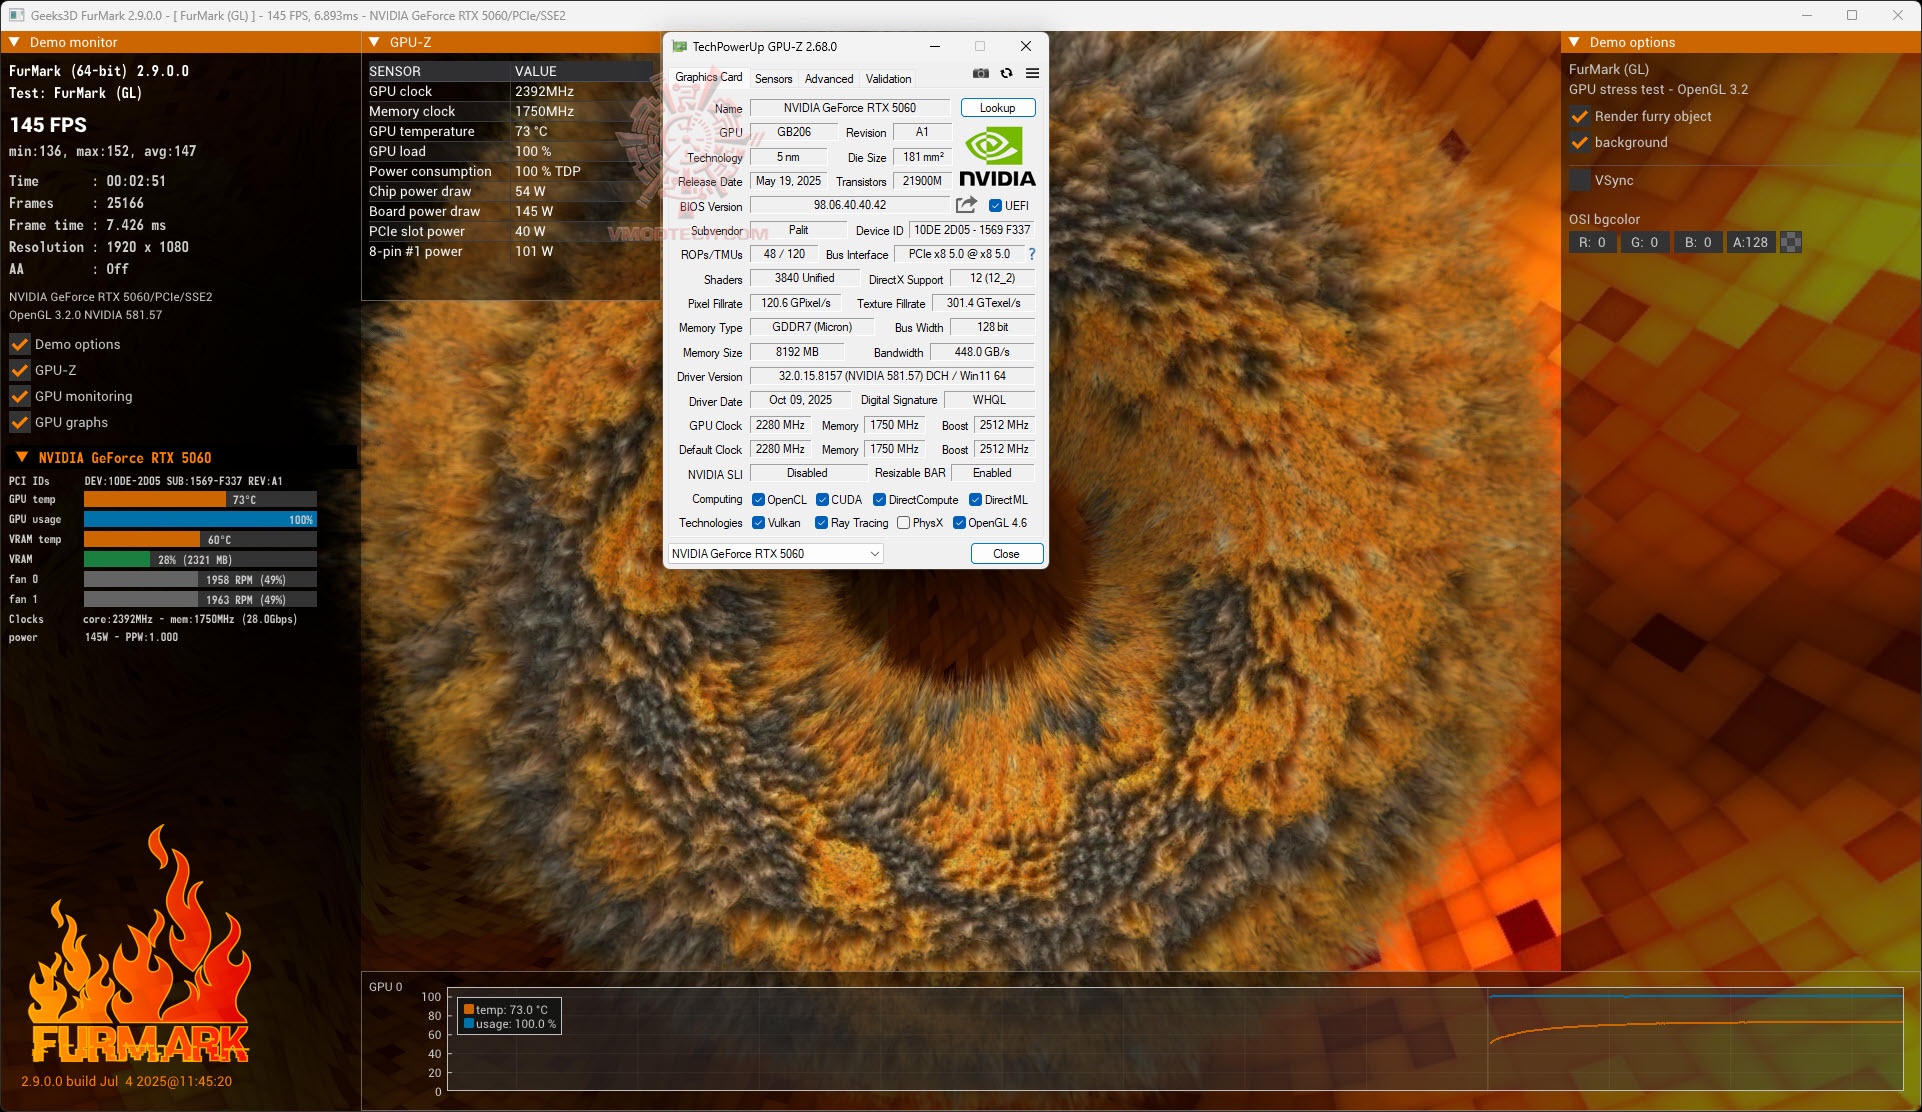Screen dimensions: 1922x1112
Task: Click the GPU-Z refresh icon
Action: (1006, 73)
